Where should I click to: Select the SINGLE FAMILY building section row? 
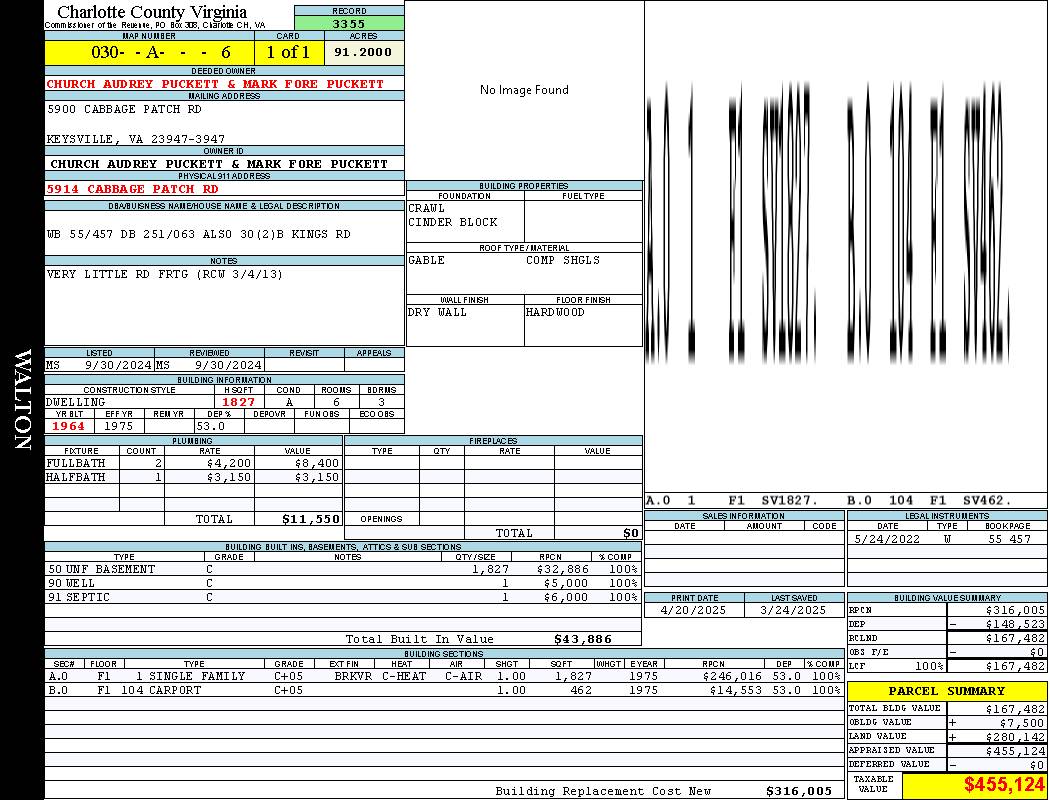tap(444, 676)
